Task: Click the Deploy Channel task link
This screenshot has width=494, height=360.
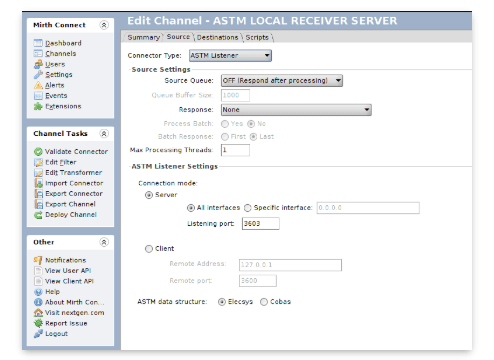Action: [71, 215]
